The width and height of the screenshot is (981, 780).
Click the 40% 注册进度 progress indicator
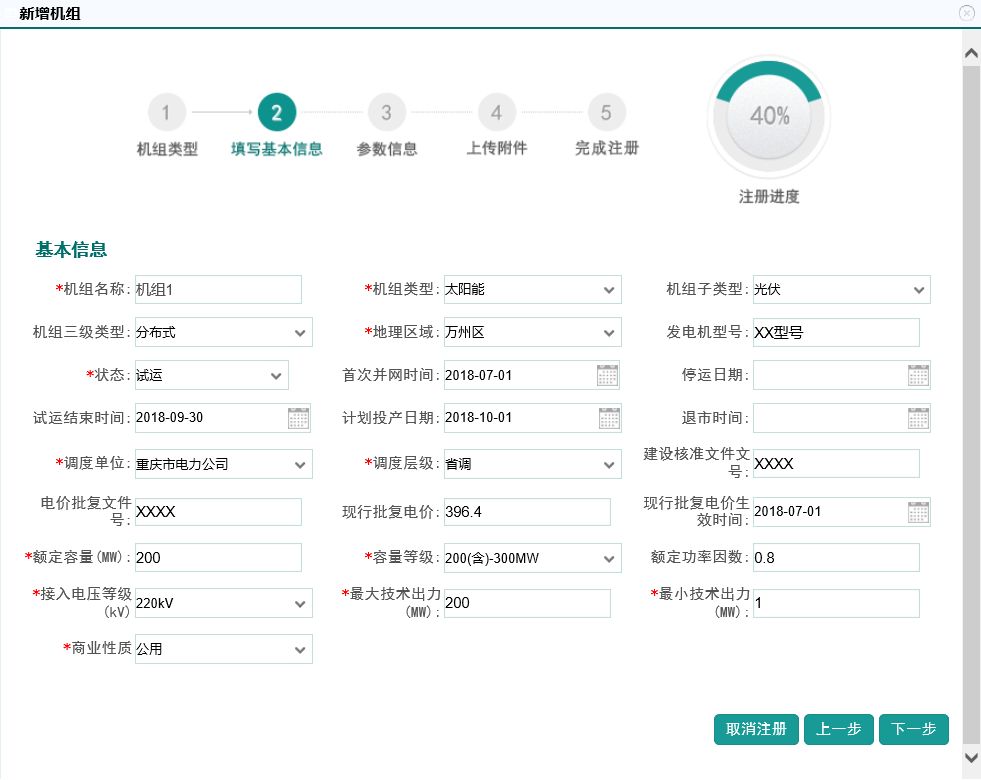pyautogui.click(x=769, y=117)
